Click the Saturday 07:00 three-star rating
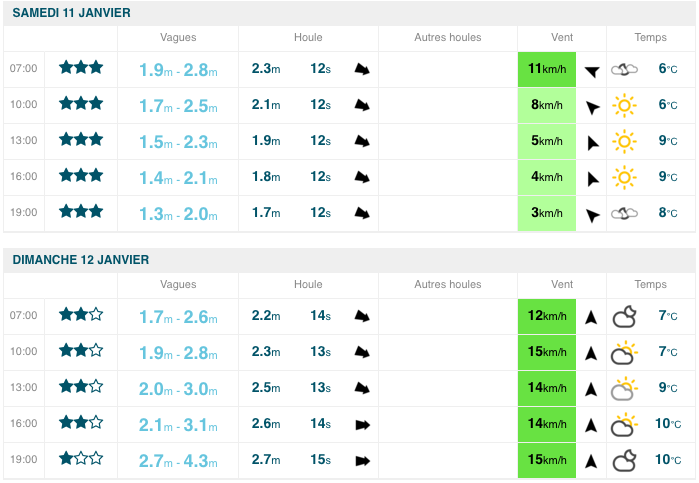Image resolution: width=699 pixels, height=483 pixels. click(x=81, y=68)
